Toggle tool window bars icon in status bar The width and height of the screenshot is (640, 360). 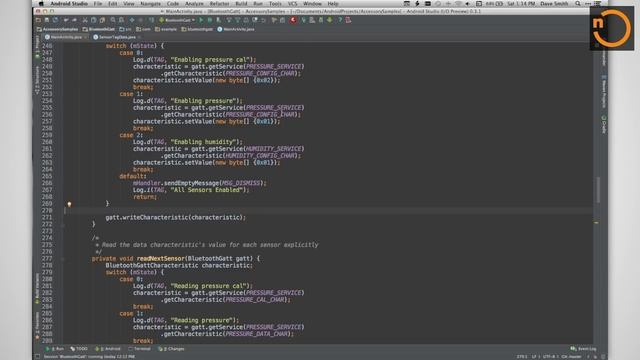point(38,357)
